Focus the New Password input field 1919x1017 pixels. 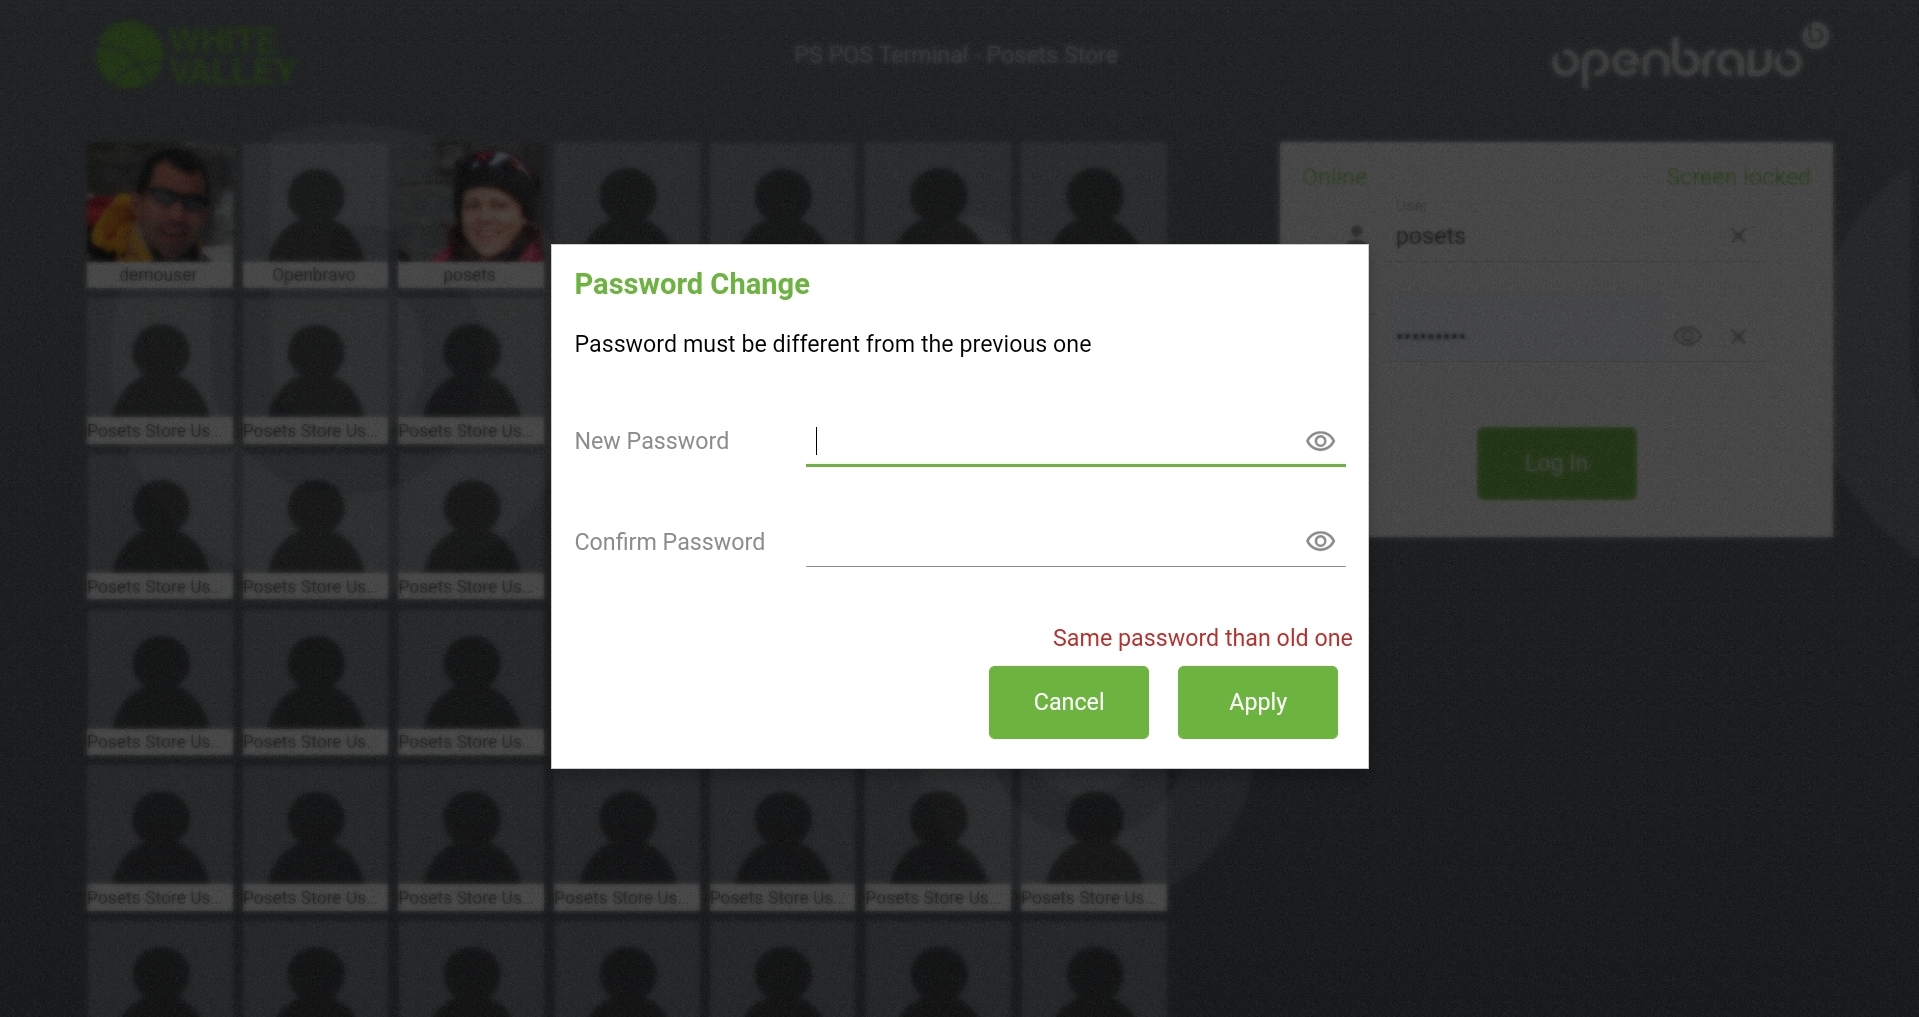coord(1050,441)
